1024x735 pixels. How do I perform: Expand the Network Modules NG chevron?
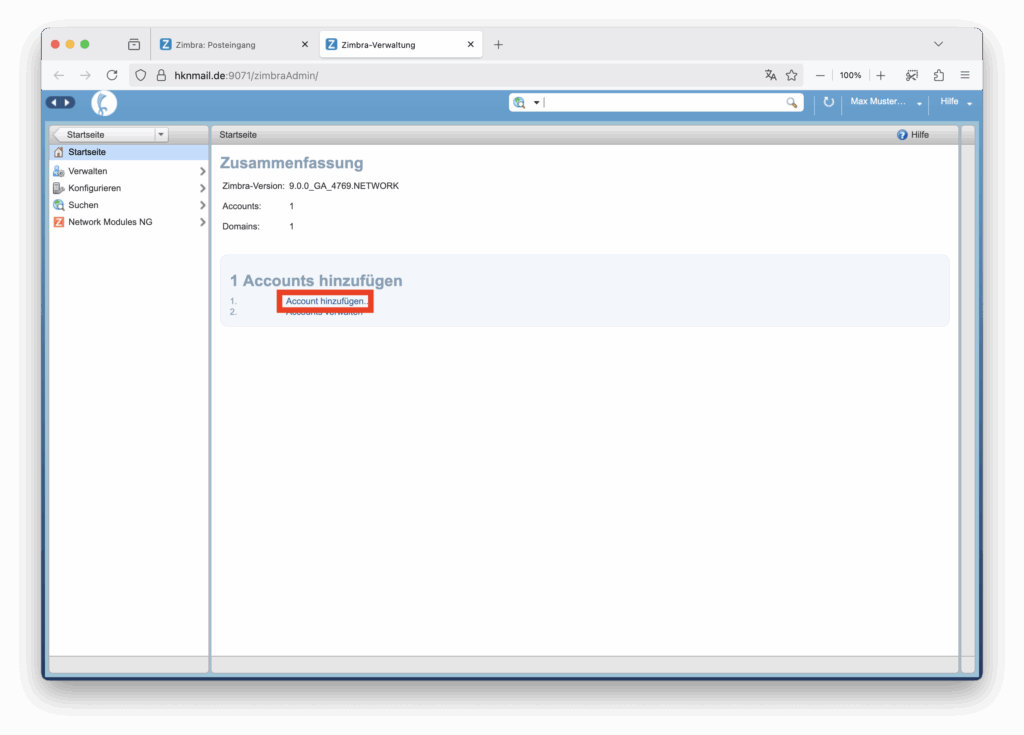point(202,222)
